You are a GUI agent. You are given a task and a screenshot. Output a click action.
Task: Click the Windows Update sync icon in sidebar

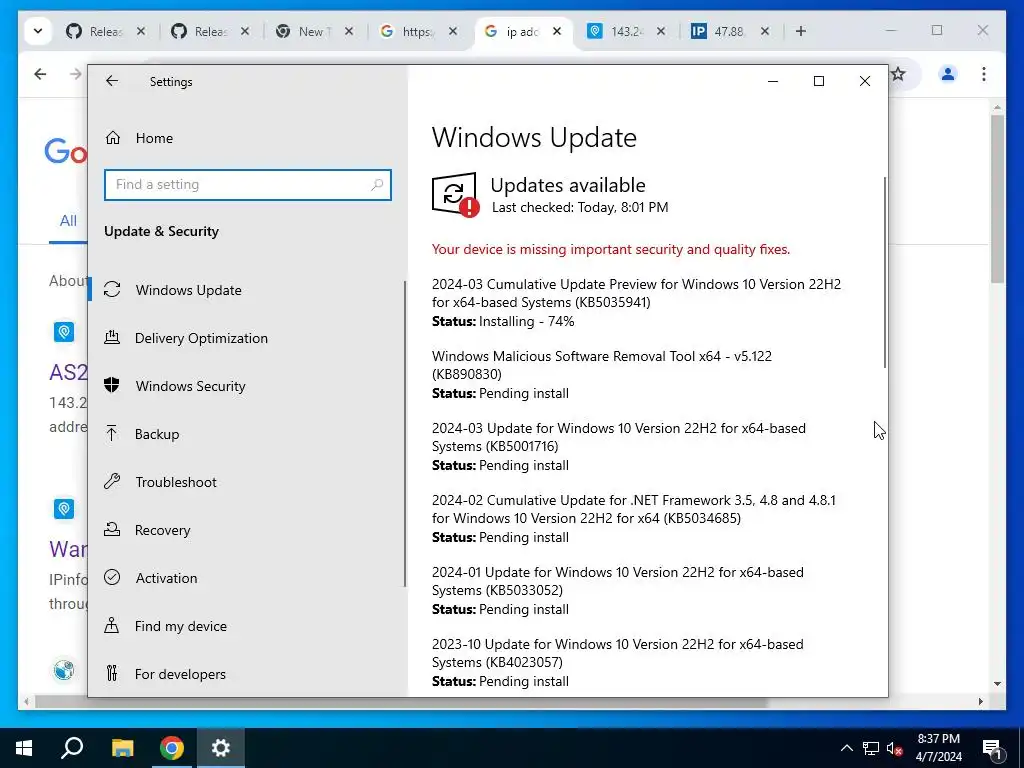pos(112,289)
